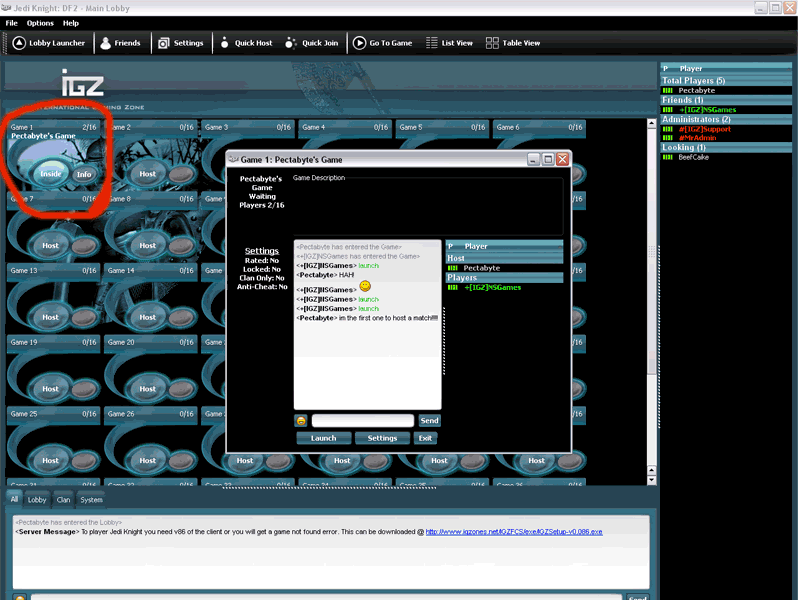Exit the Game 1 dialog with Exit button
This screenshot has width=800, height=600.
point(425,438)
